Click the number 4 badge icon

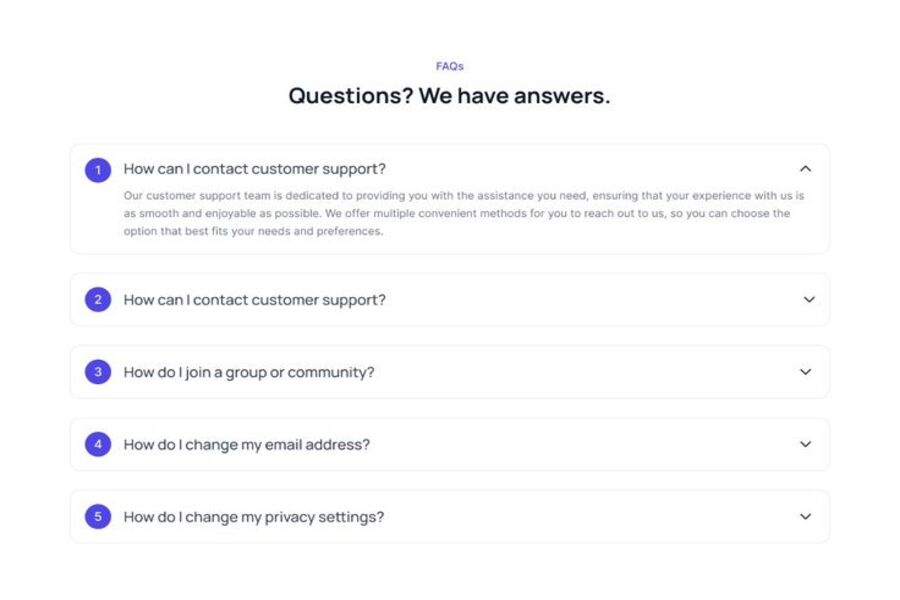click(98, 444)
